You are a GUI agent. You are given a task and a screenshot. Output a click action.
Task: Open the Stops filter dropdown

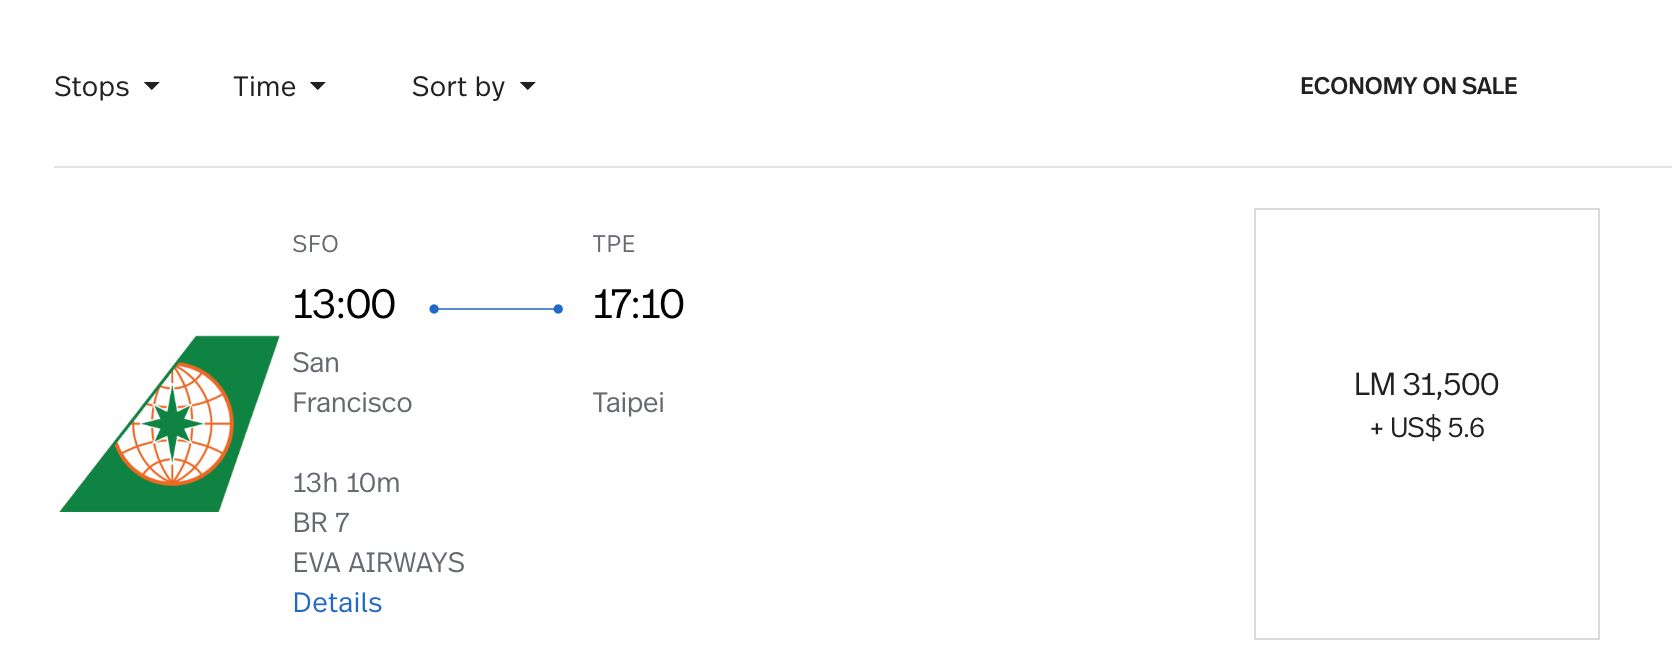[107, 87]
